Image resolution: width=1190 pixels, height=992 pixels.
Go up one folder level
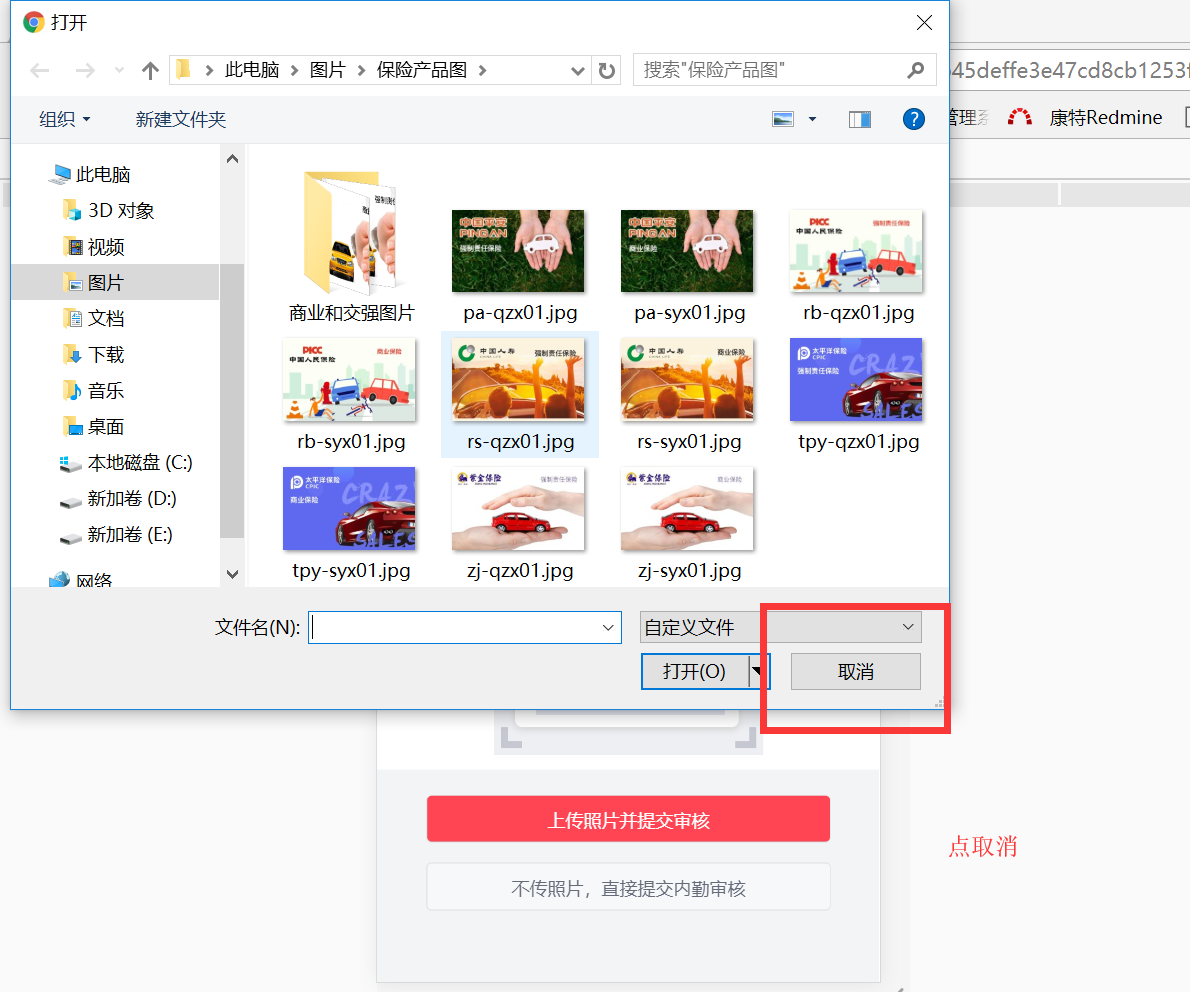(150, 71)
